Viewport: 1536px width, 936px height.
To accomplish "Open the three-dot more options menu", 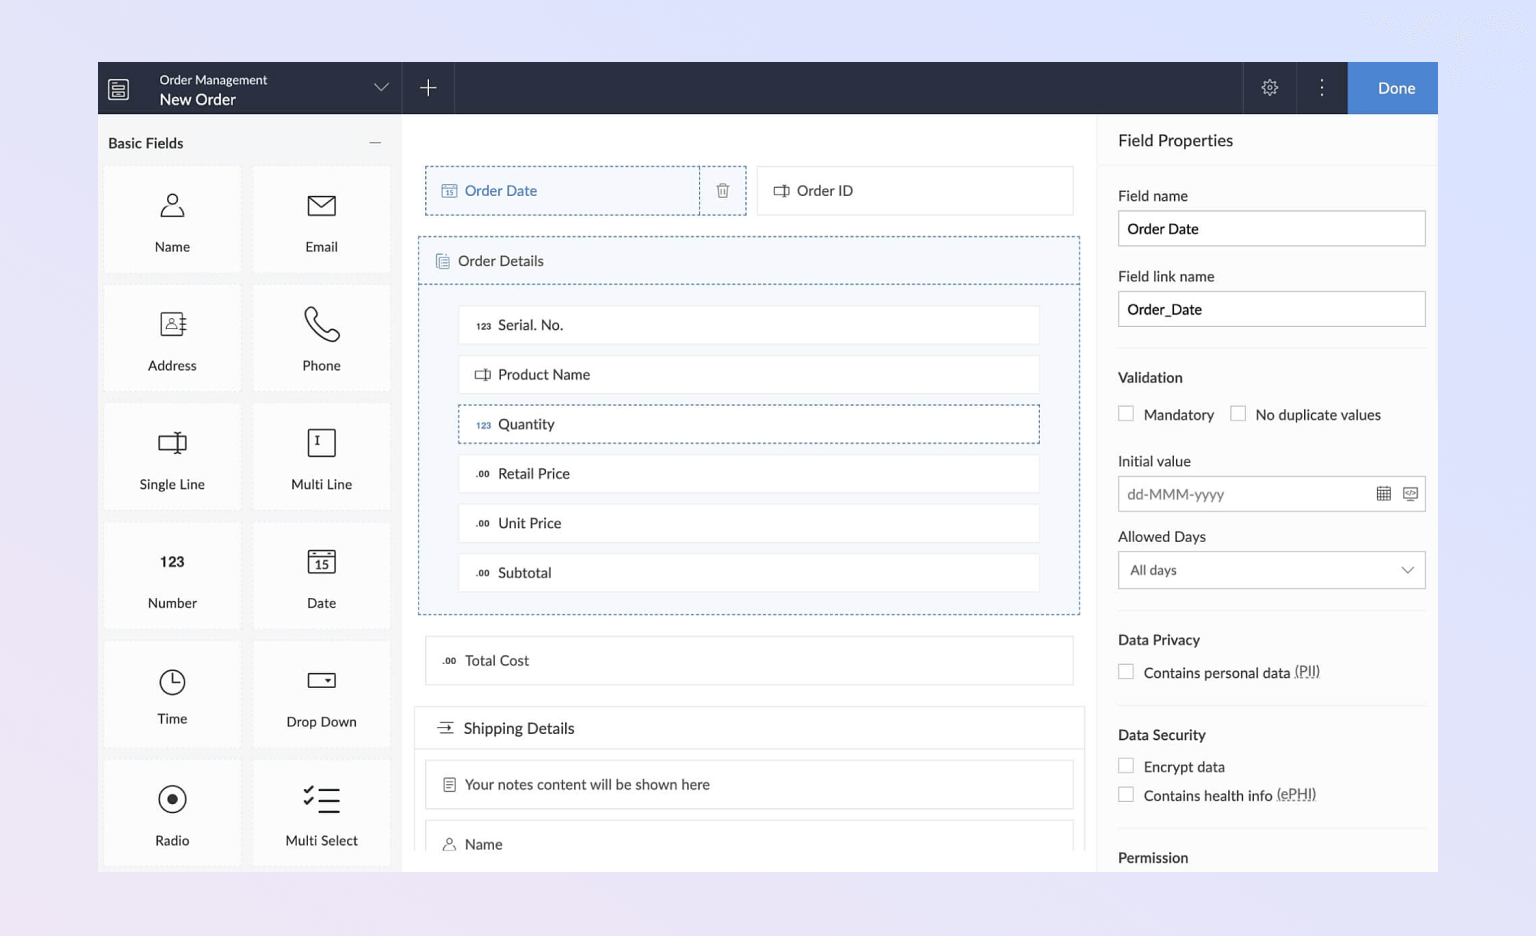I will pyautogui.click(x=1321, y=88).
